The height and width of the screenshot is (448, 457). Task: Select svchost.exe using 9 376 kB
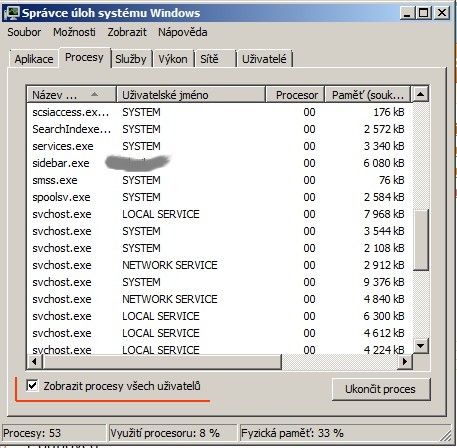(x=219, y=282)
